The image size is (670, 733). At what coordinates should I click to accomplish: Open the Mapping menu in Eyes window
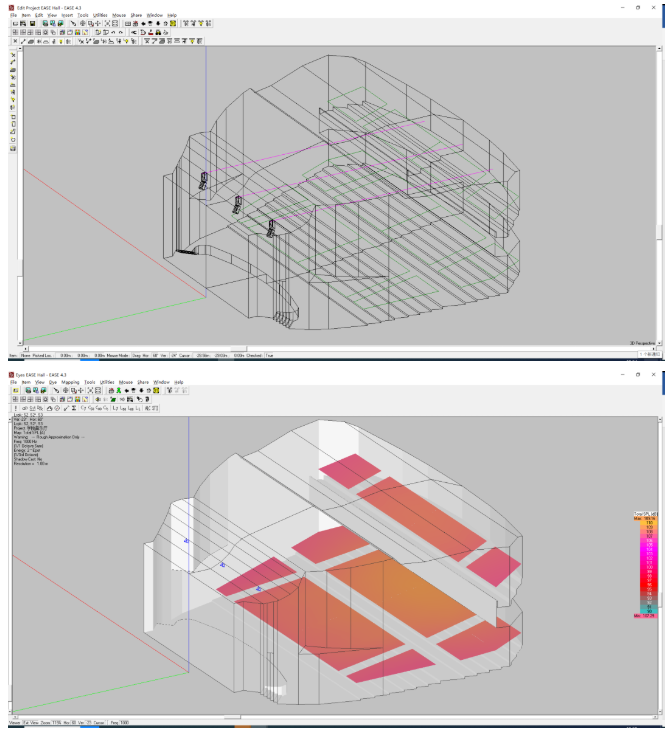pyautogui.click(x=70, y=382)
